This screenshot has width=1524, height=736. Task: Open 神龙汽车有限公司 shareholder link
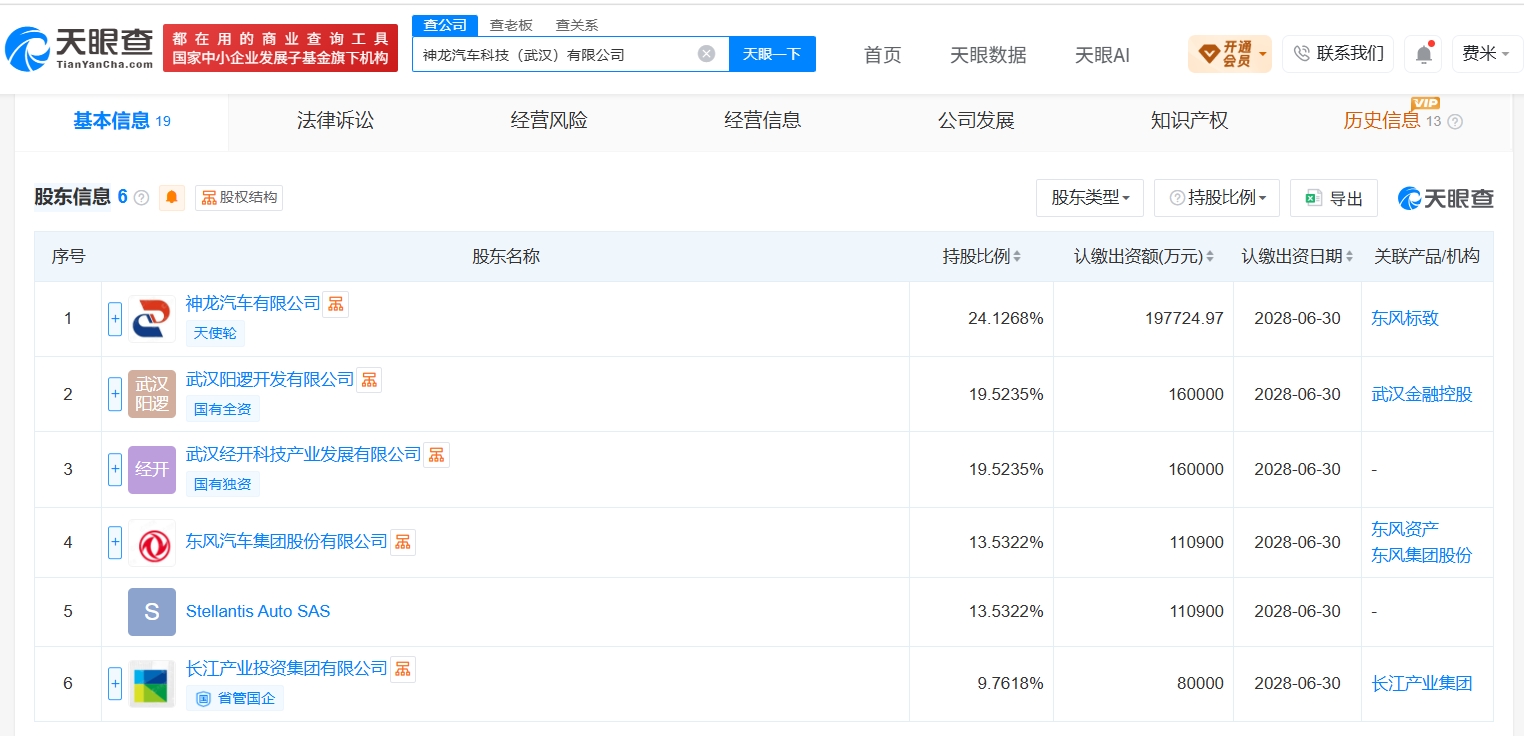(x=253, y=303)
